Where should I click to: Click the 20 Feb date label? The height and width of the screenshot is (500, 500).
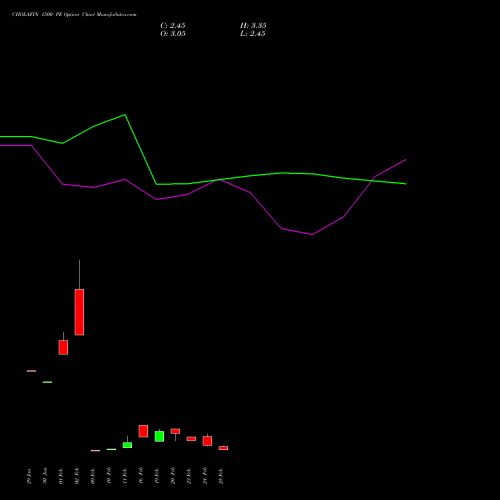pos(173,476)
